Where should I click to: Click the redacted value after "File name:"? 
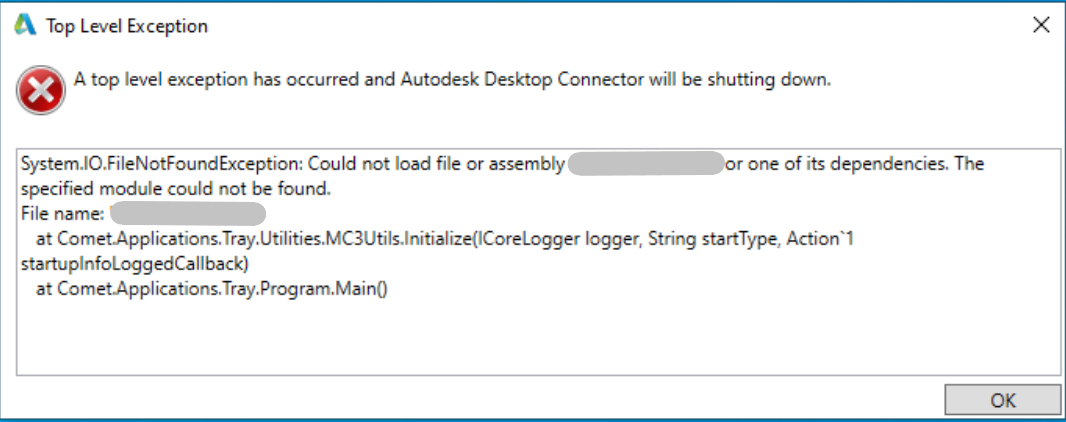(x=187, y=213)
